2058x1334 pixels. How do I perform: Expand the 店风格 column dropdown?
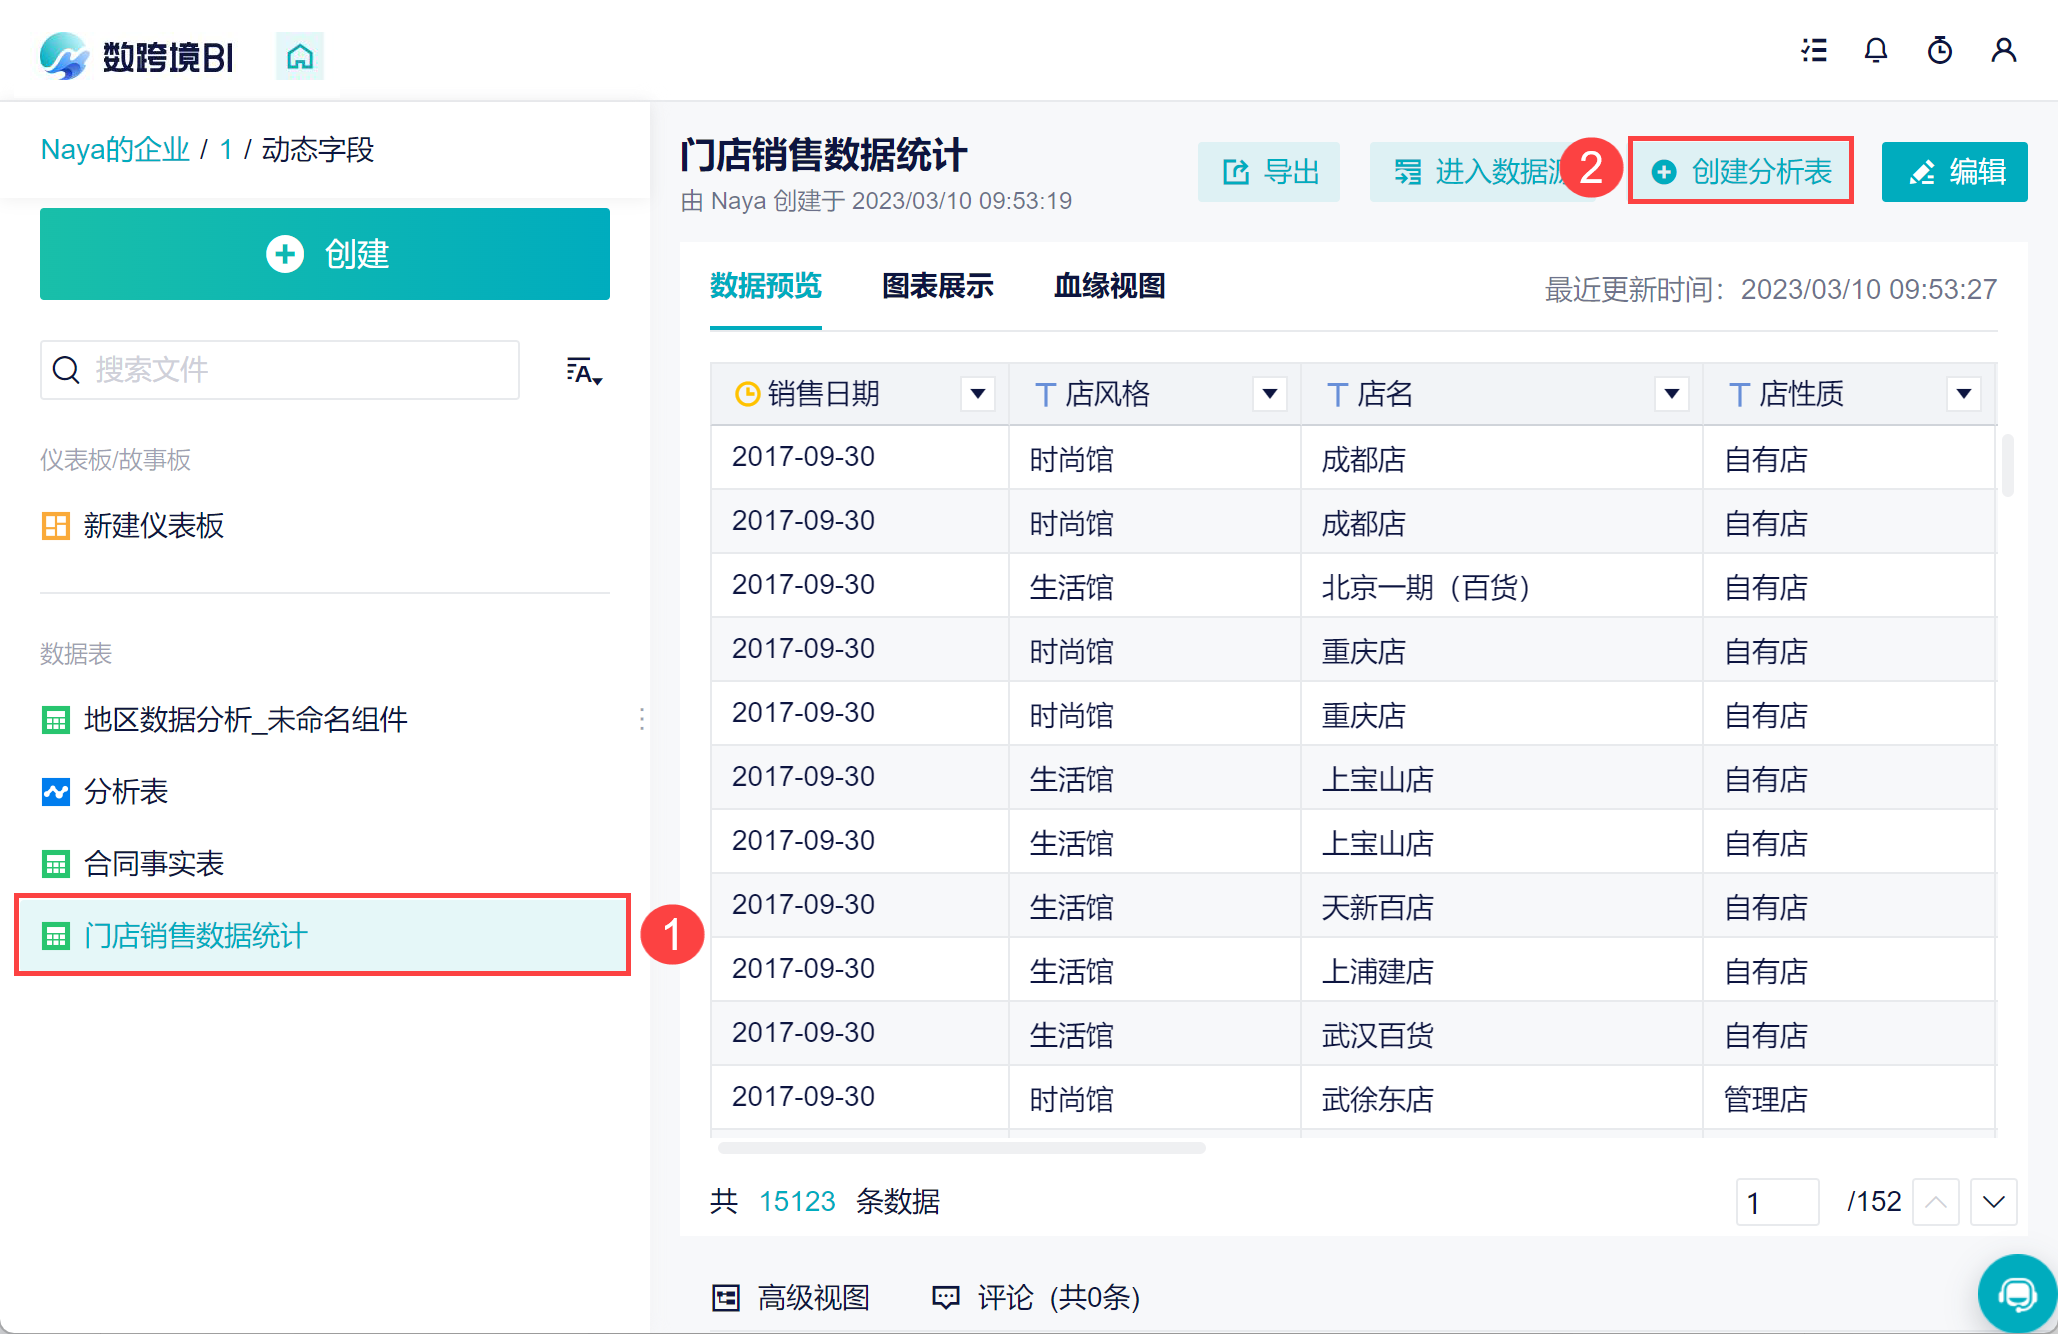(x=1269, y=394)
